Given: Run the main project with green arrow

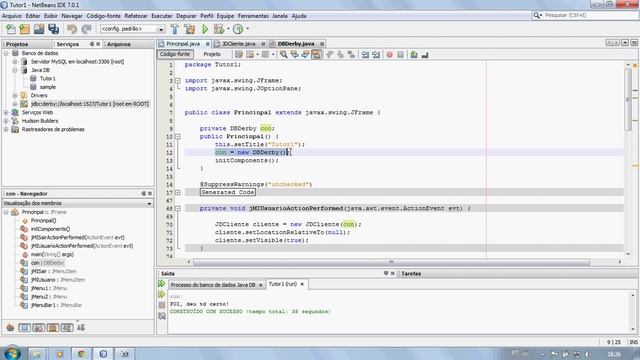Looking at the screenshot, I should point(205,29).
